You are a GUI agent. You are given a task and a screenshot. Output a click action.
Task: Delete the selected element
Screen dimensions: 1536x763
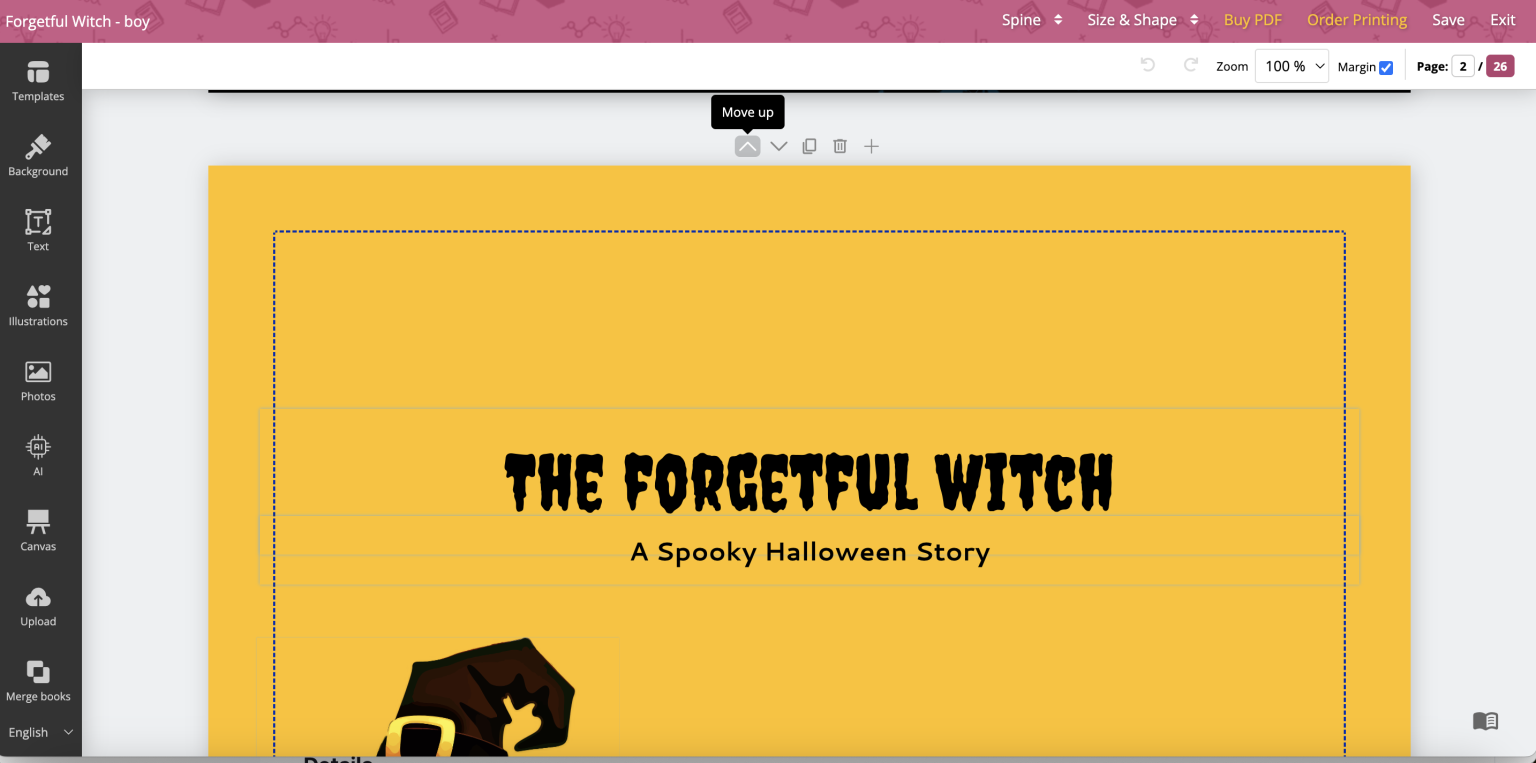[x=839, y=145]
